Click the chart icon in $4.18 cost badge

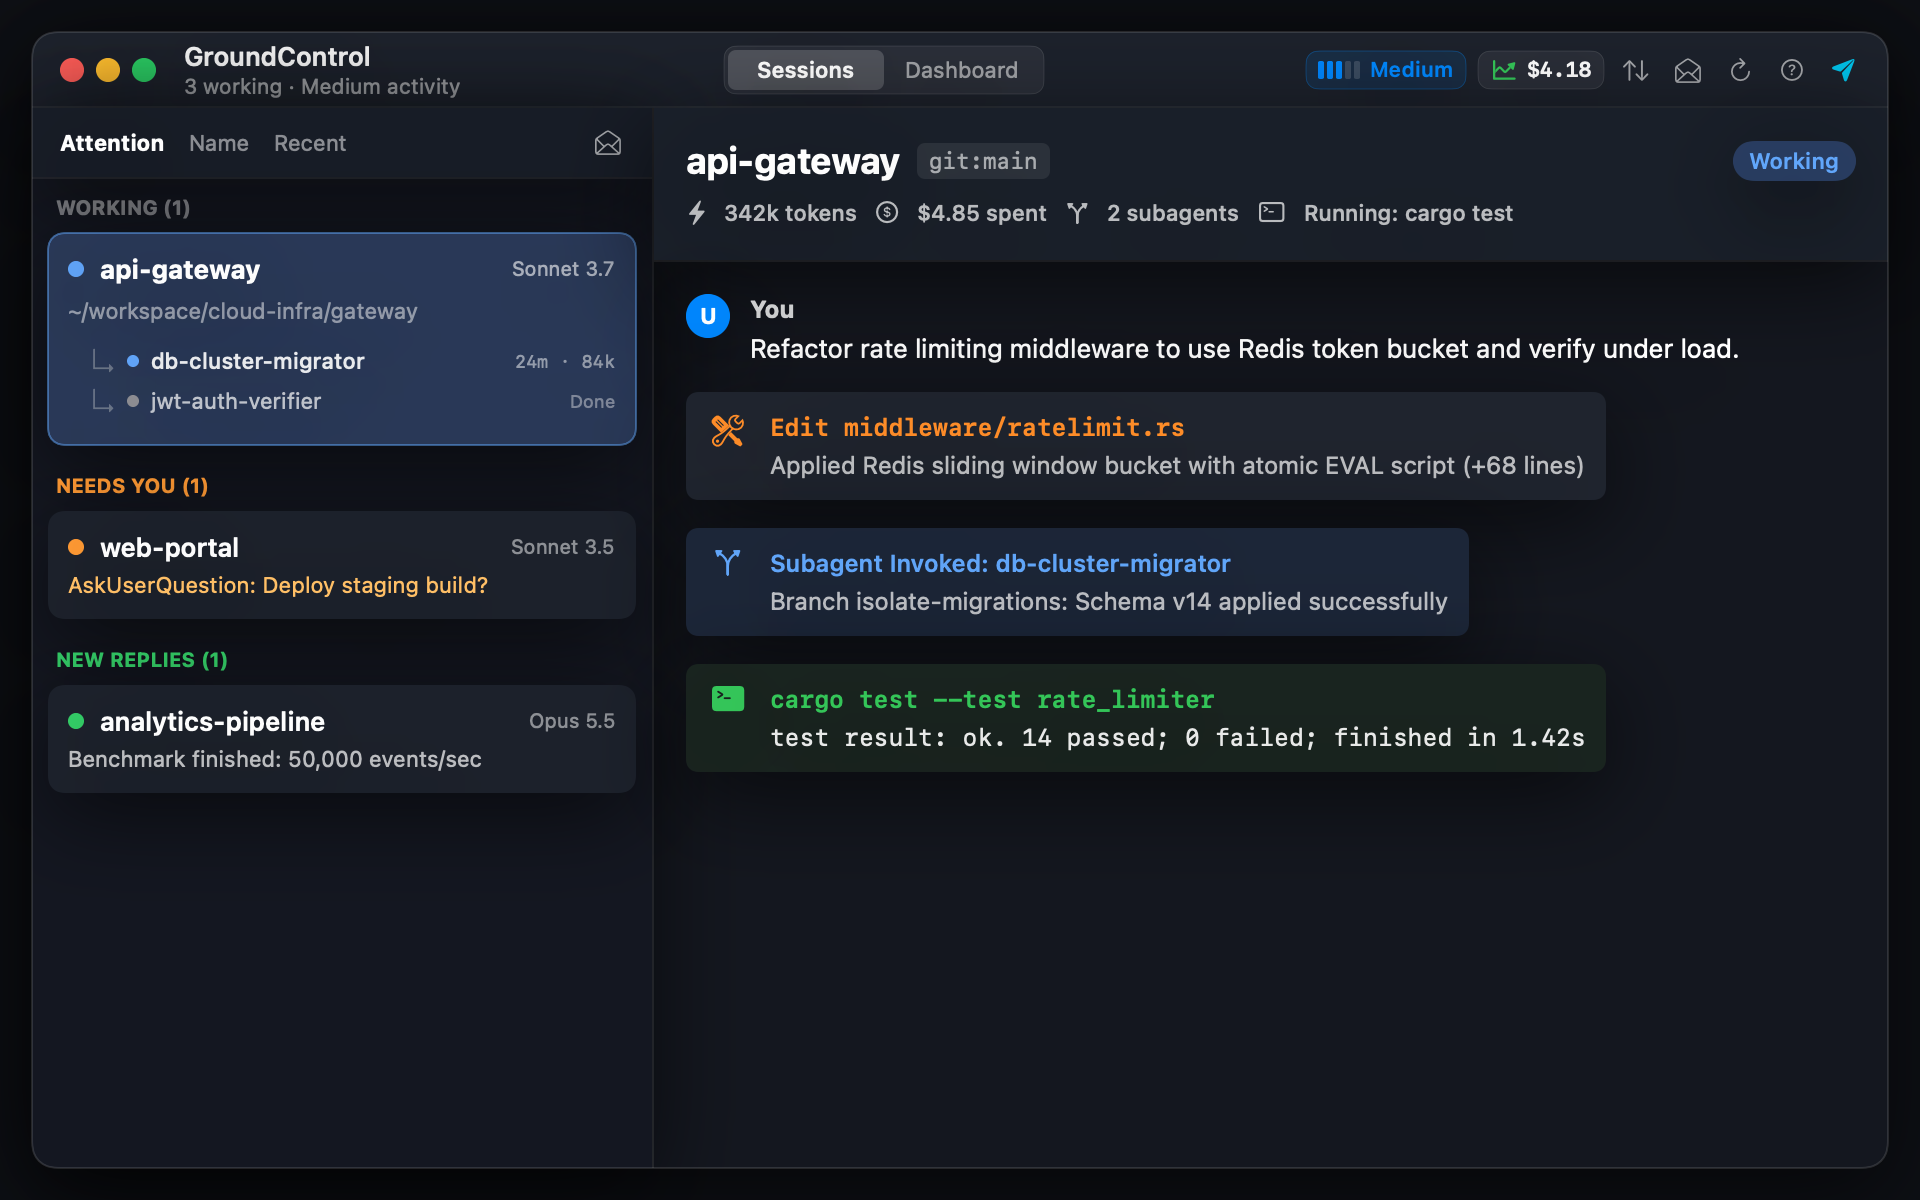(x=1504, y=70)
